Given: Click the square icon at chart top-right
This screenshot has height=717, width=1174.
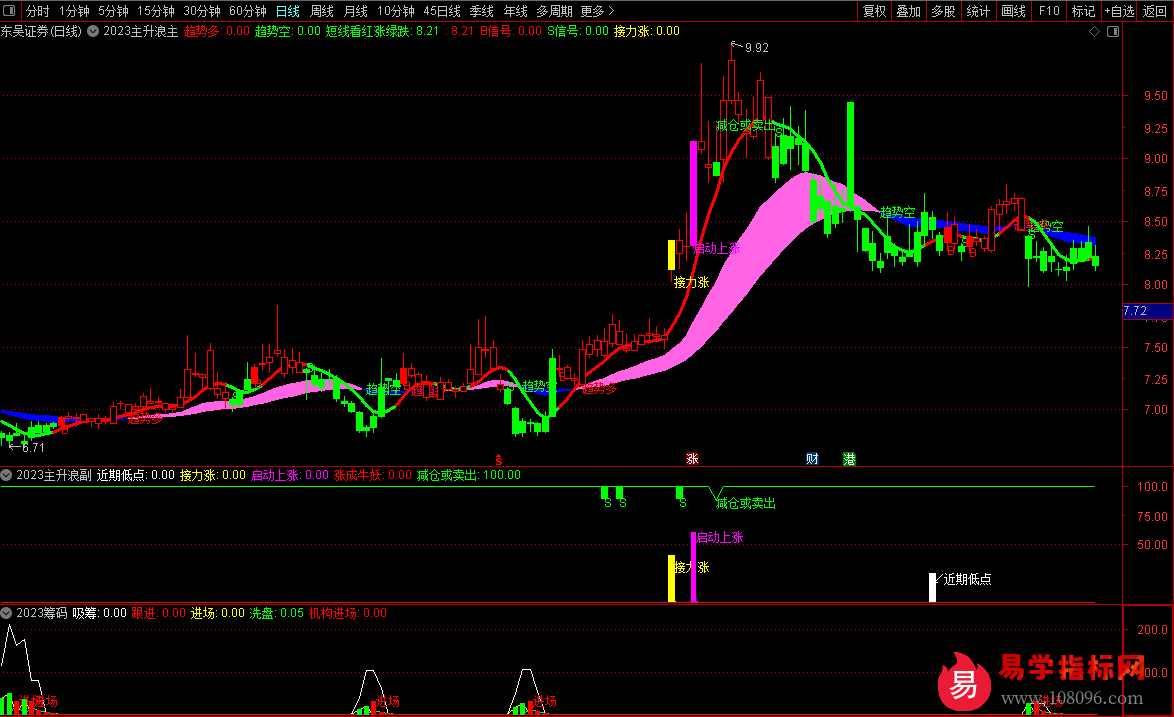Looking at the screenshot, I should [x=1112, y=31].
